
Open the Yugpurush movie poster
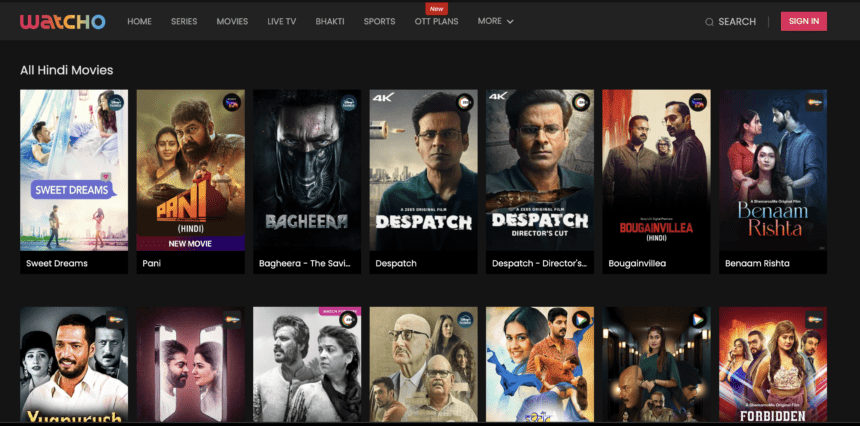pyautogui.click(x=74, y=365)
